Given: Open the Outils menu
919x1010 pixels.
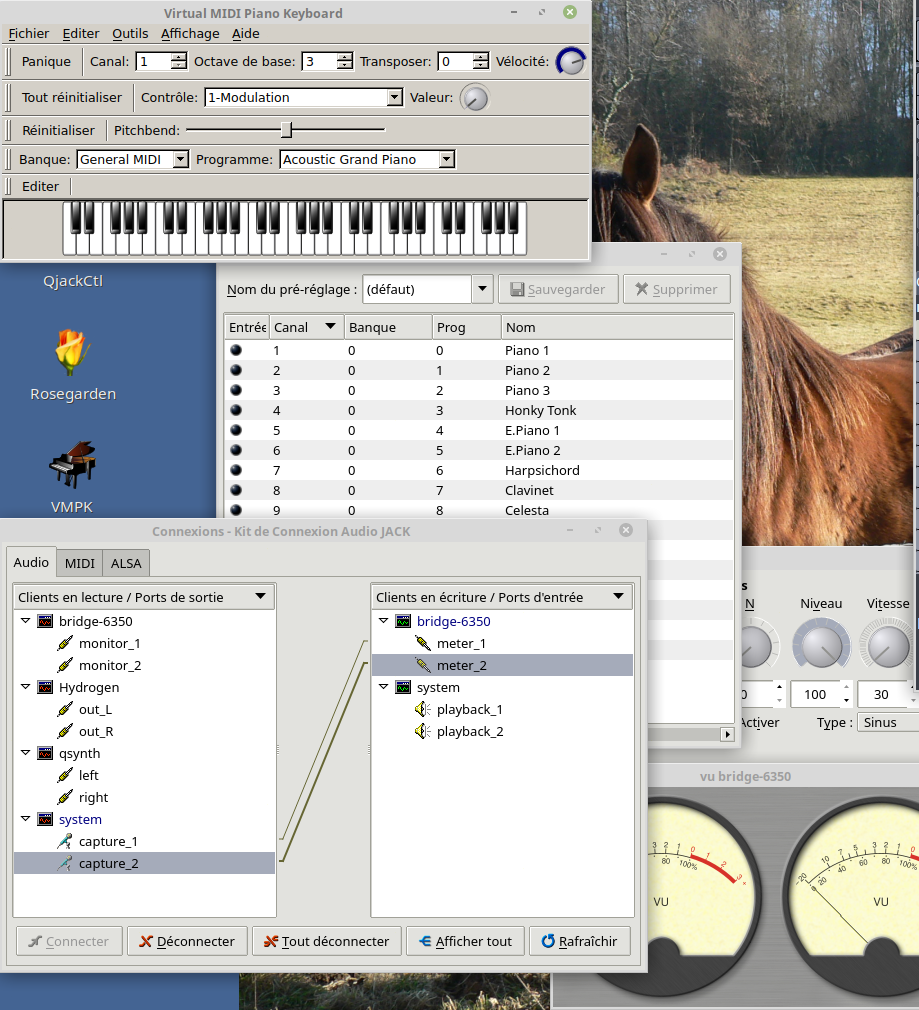Looking at the screenshot, I should [130, 33].
